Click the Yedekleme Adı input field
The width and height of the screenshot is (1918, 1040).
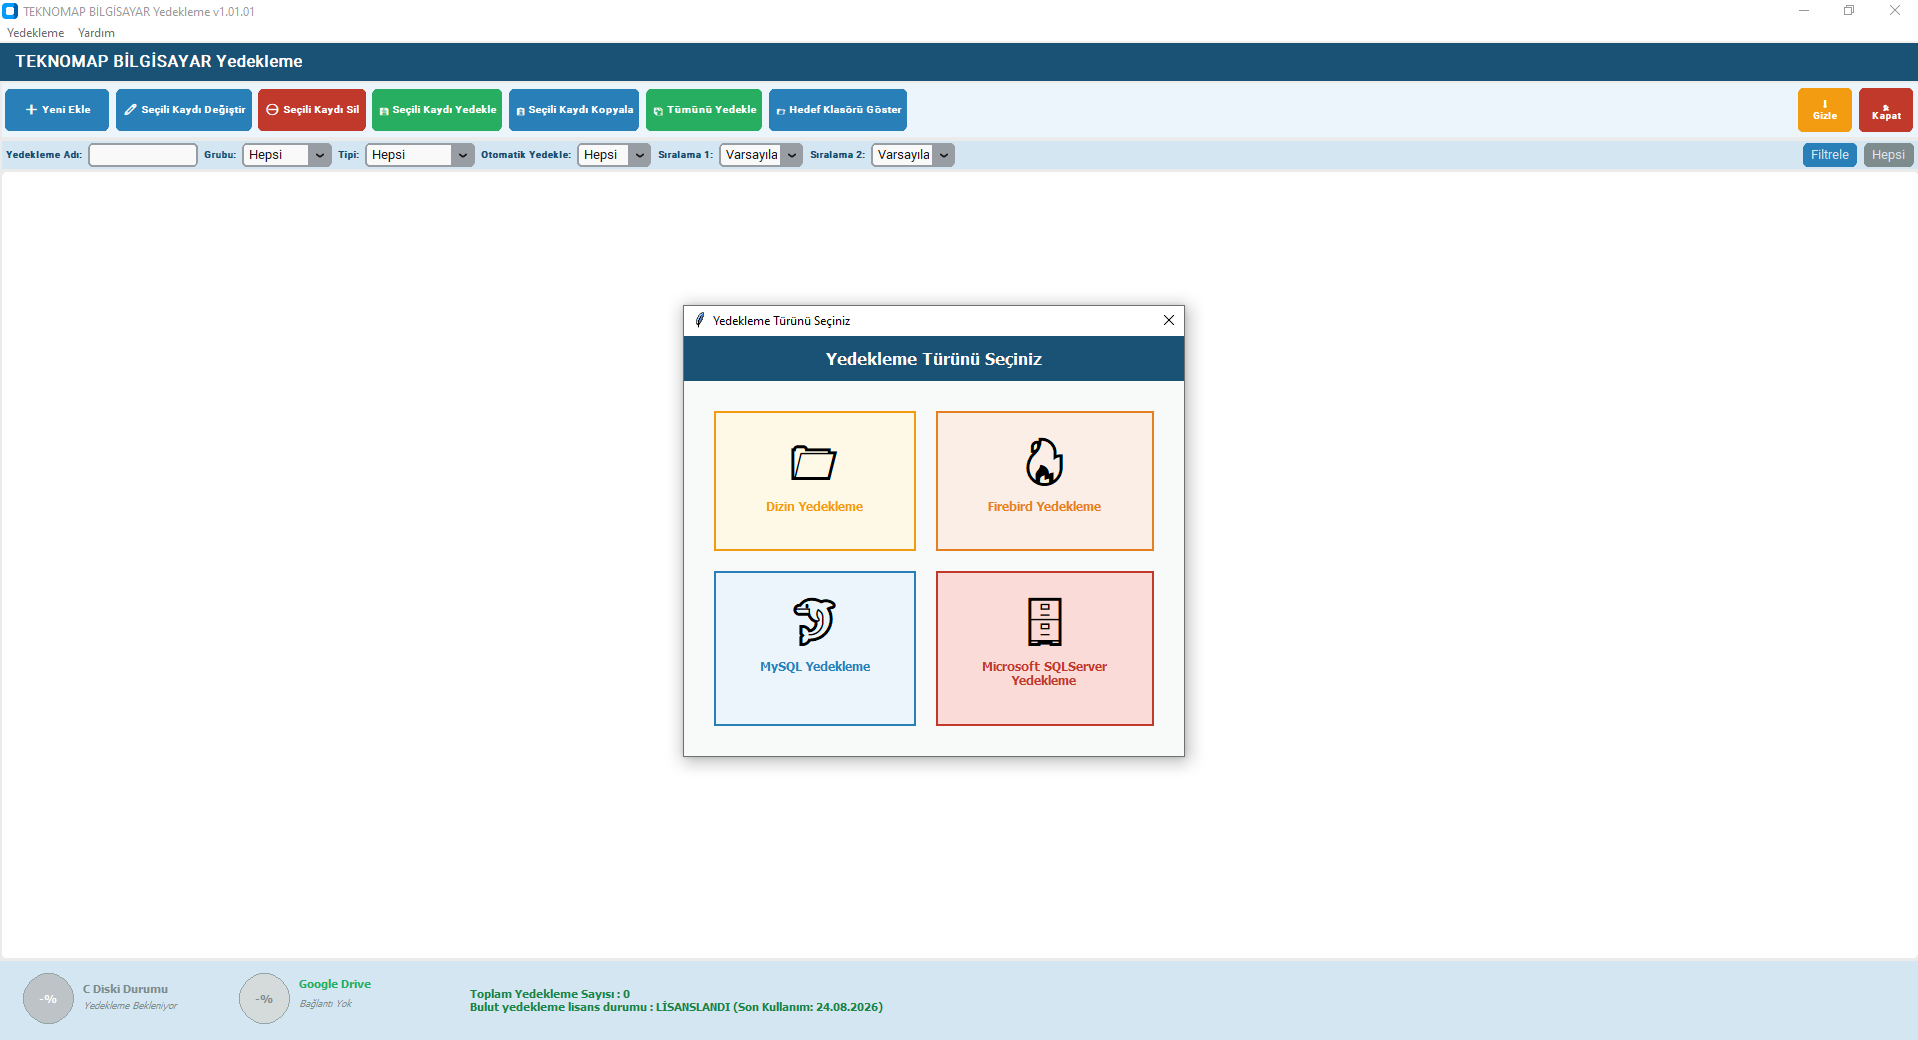(143, 155)
